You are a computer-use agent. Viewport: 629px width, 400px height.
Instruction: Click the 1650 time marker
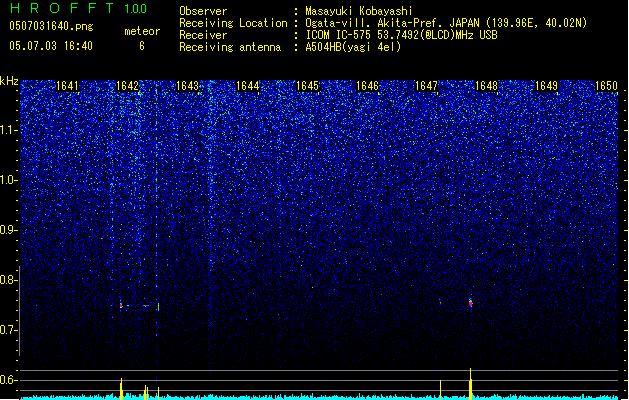click(x=606, y=85)
